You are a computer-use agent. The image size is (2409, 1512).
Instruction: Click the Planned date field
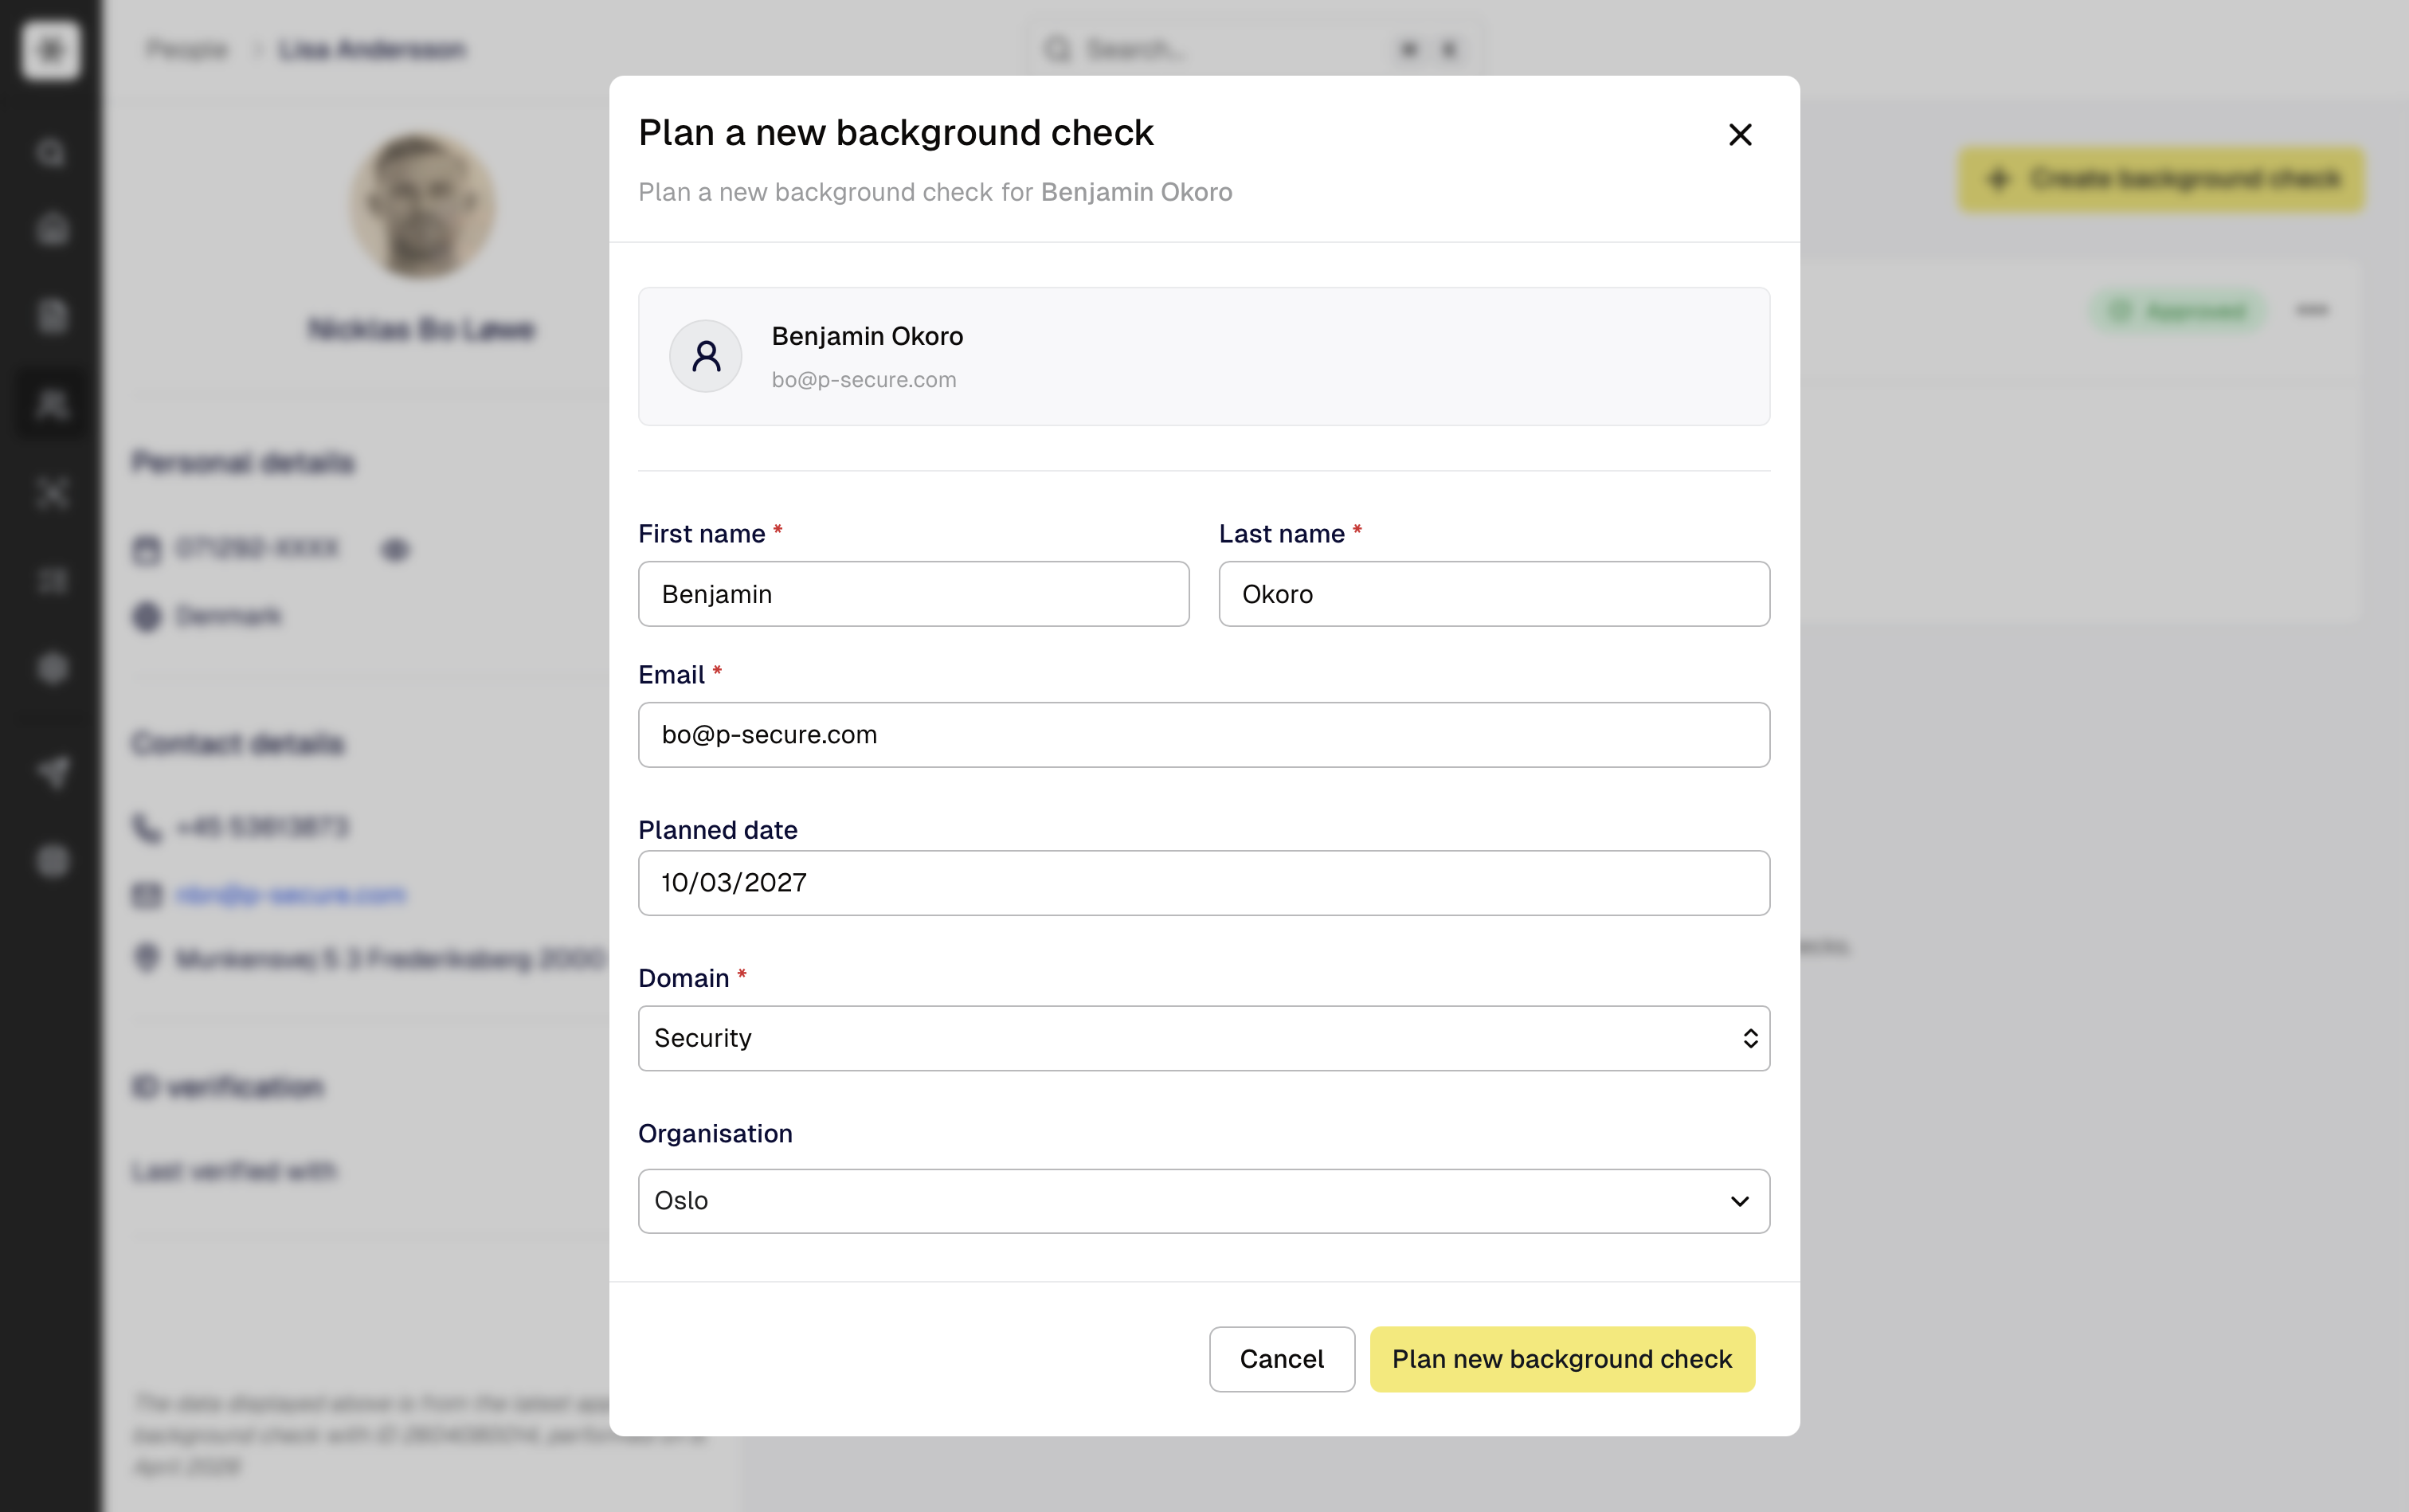1203,883
